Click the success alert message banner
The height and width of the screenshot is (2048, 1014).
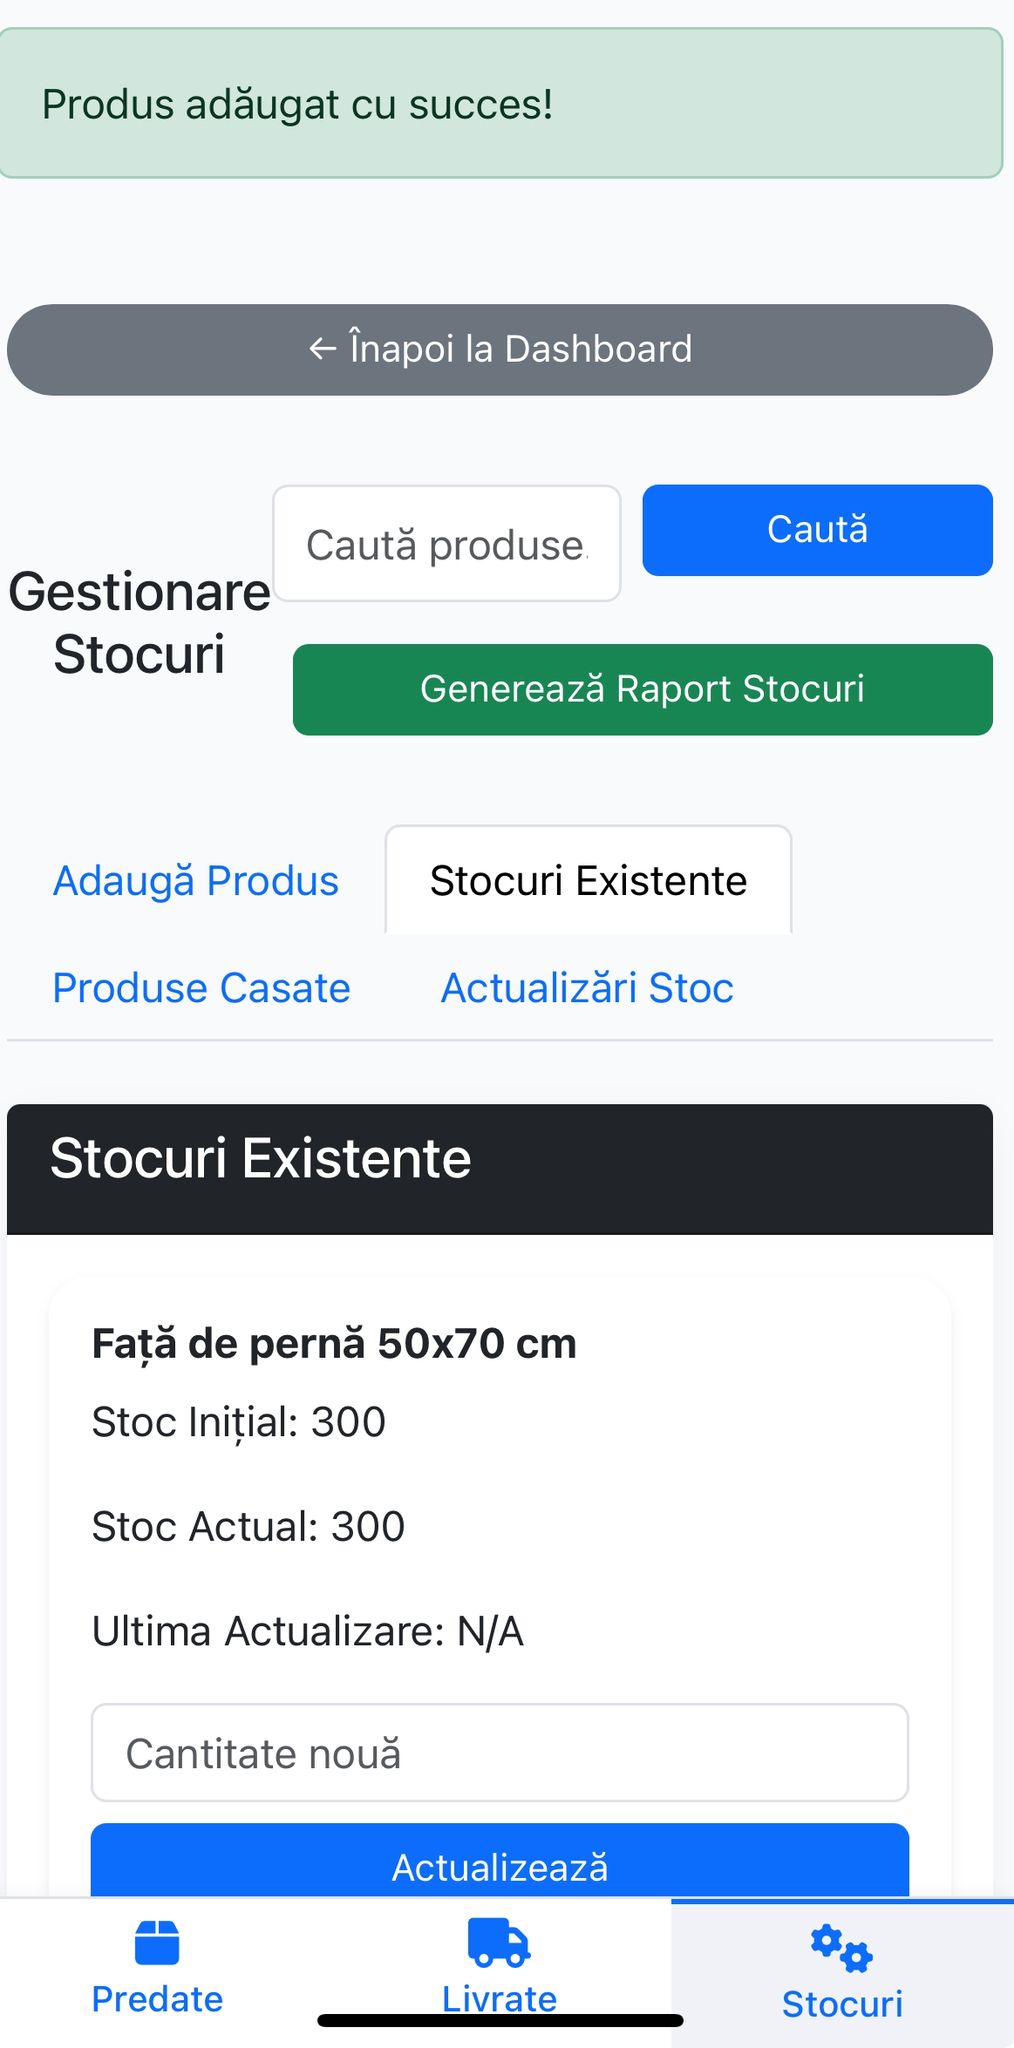(x=500, y=104)
